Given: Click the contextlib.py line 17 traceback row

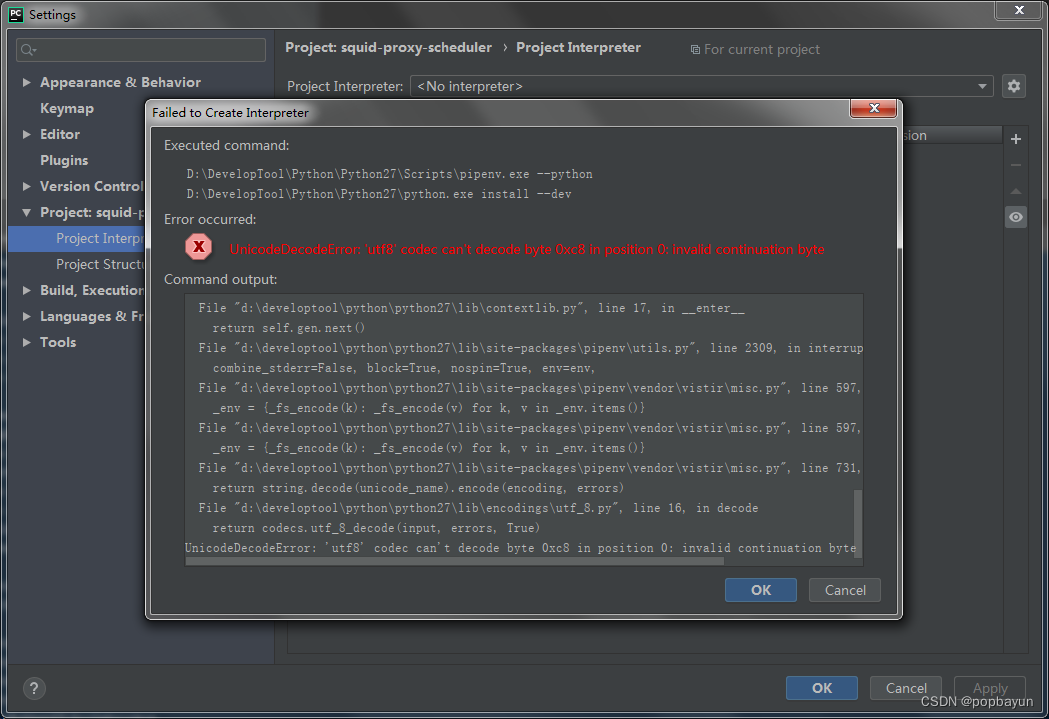Looking at the screenshot, I should [471, 308].
